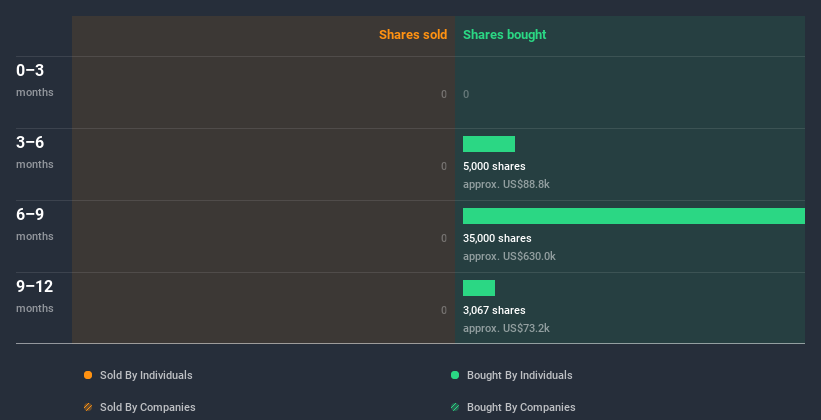Click the 5,000 shares value text
The width and height of the screenshot is (821, 420).
pyautogui.click(x=494, y=166)
